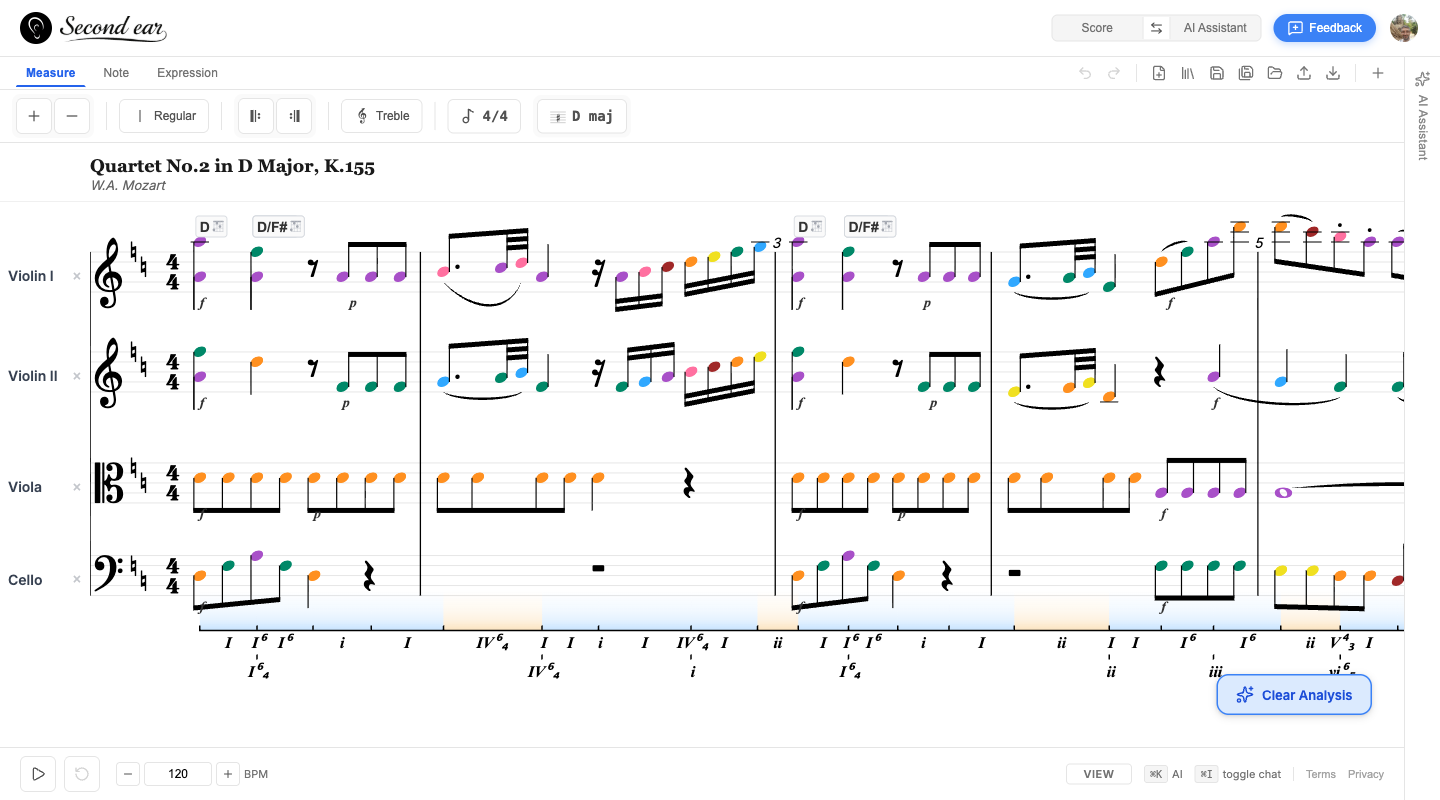The image size is (1440, 800).
Task: Open the D maj key signature selector
Action: pyautogui.click(x=582, y=116)
